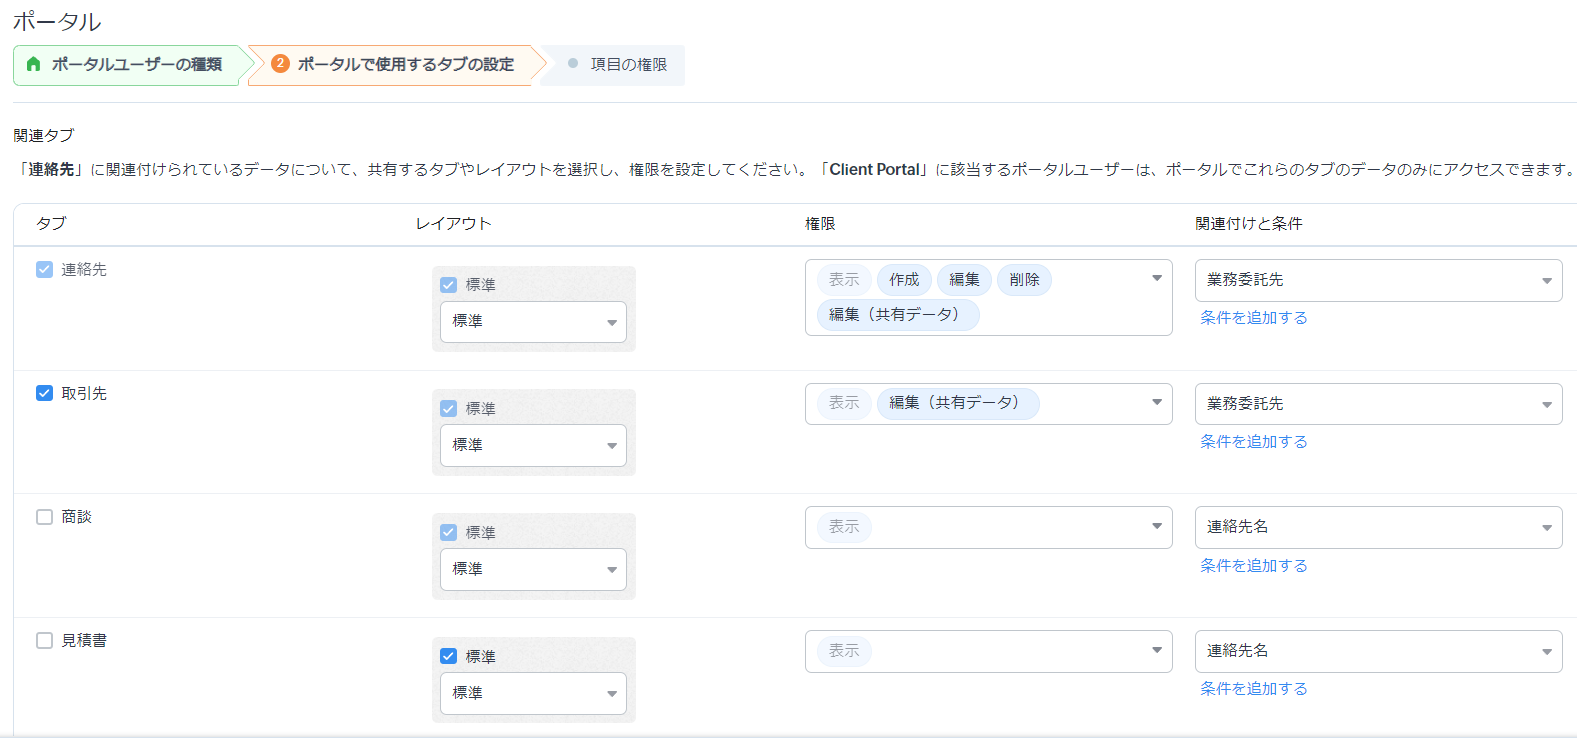Open 標準 layout dropdown for 見積書
Screen dimensions: 1577x739
tap(533, 693)
